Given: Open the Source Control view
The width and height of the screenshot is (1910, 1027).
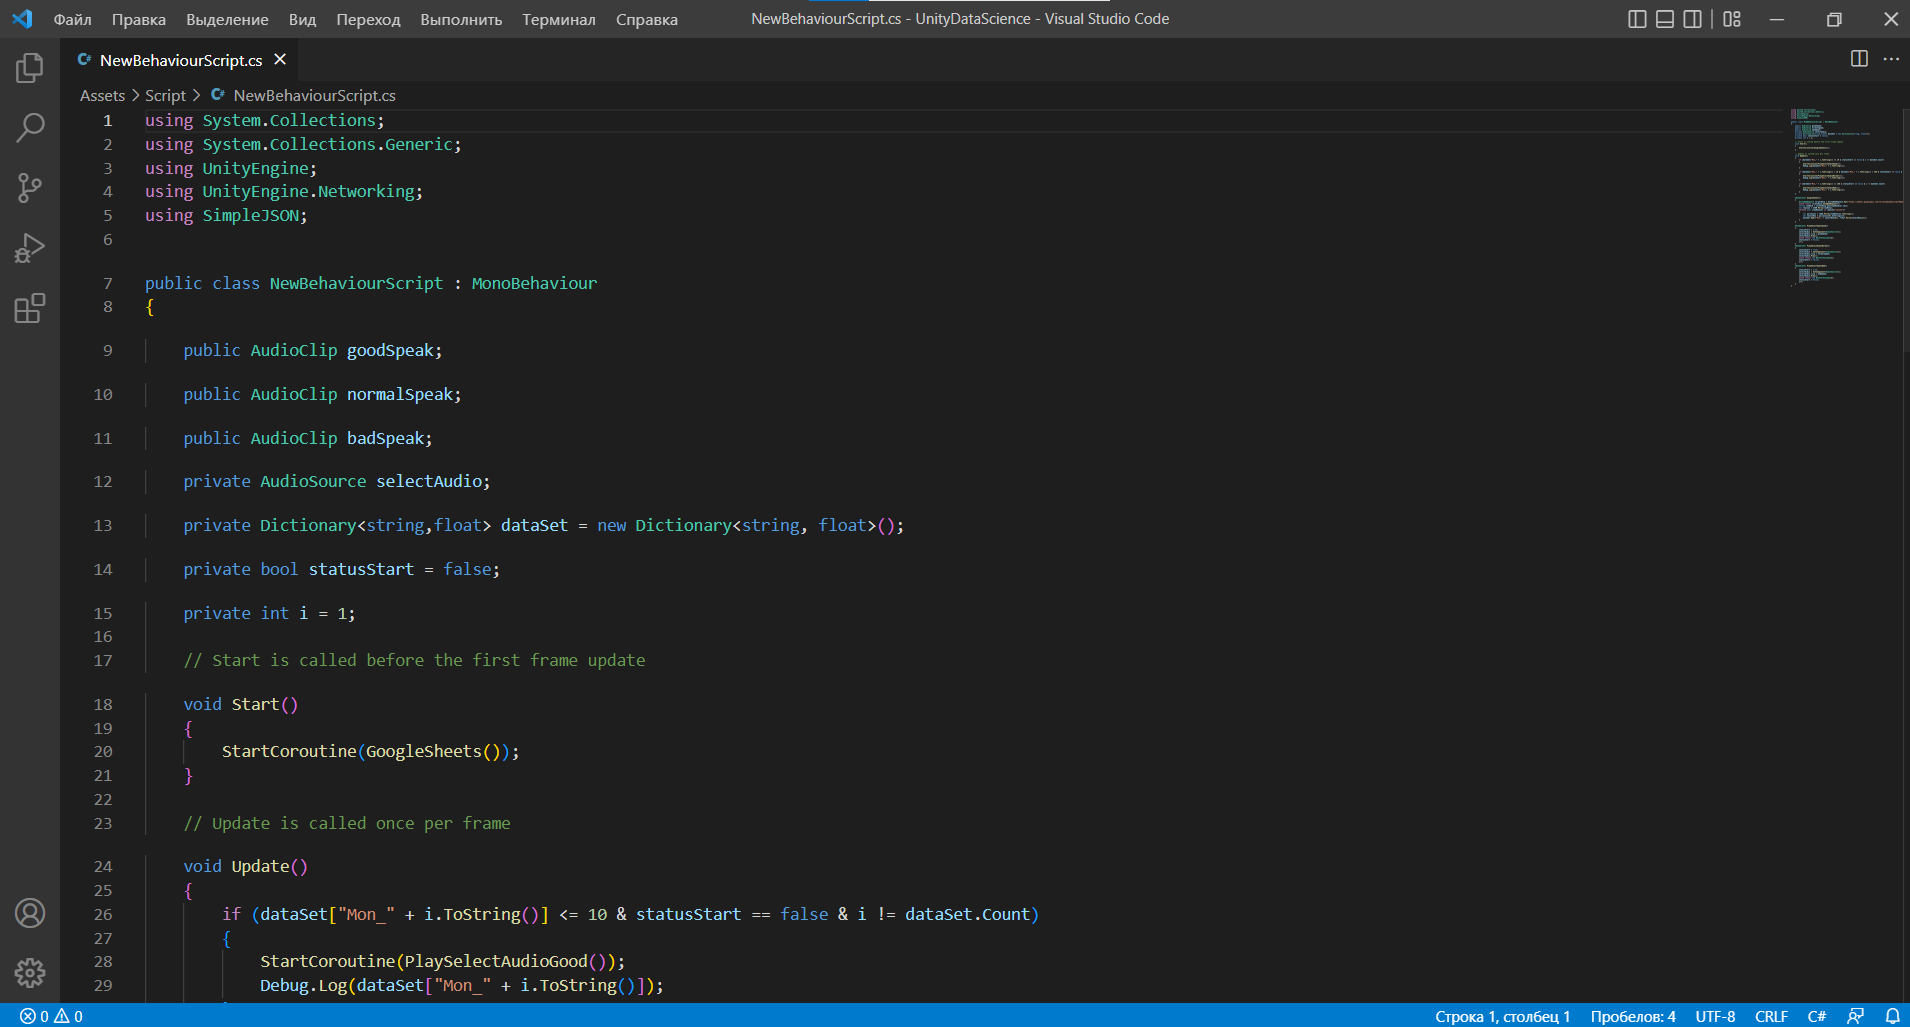Looking at the screenshot, I should (x=29, y=188).
